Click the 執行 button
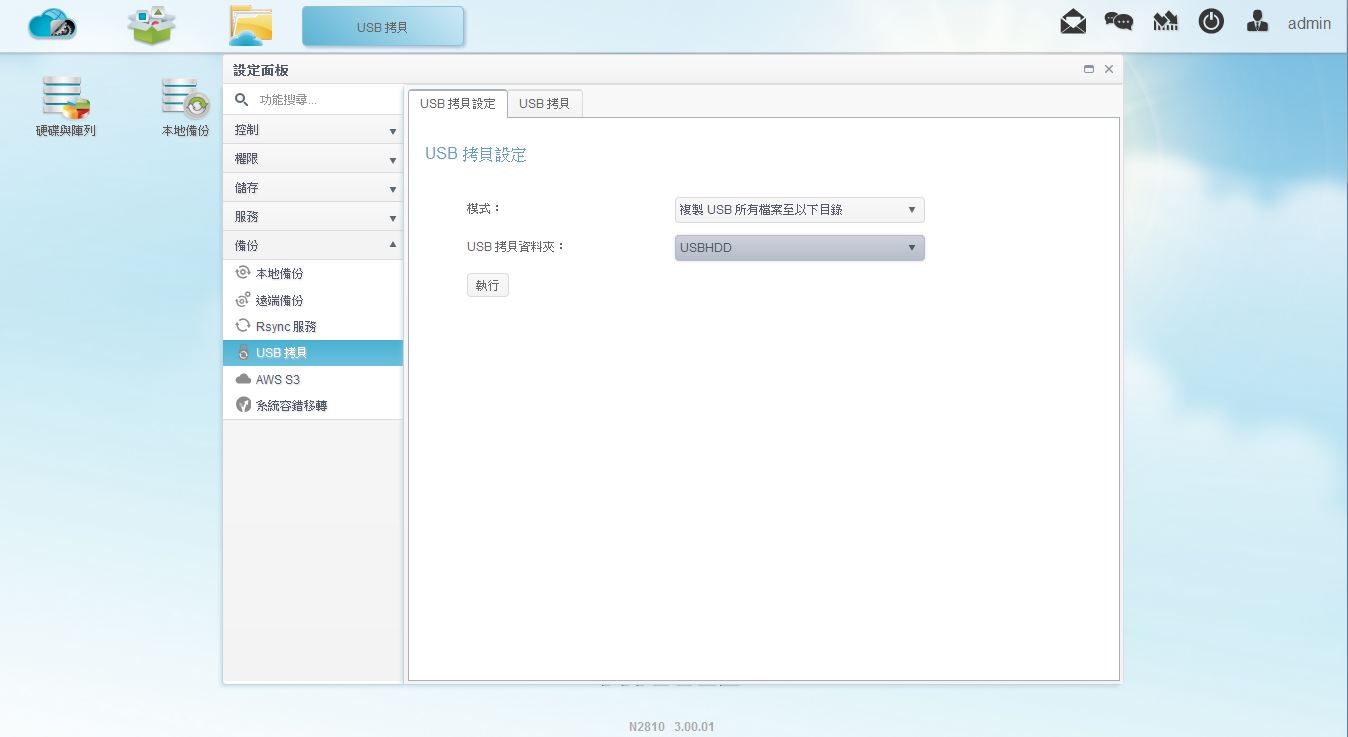The image size is (1348, 737). 488,285
